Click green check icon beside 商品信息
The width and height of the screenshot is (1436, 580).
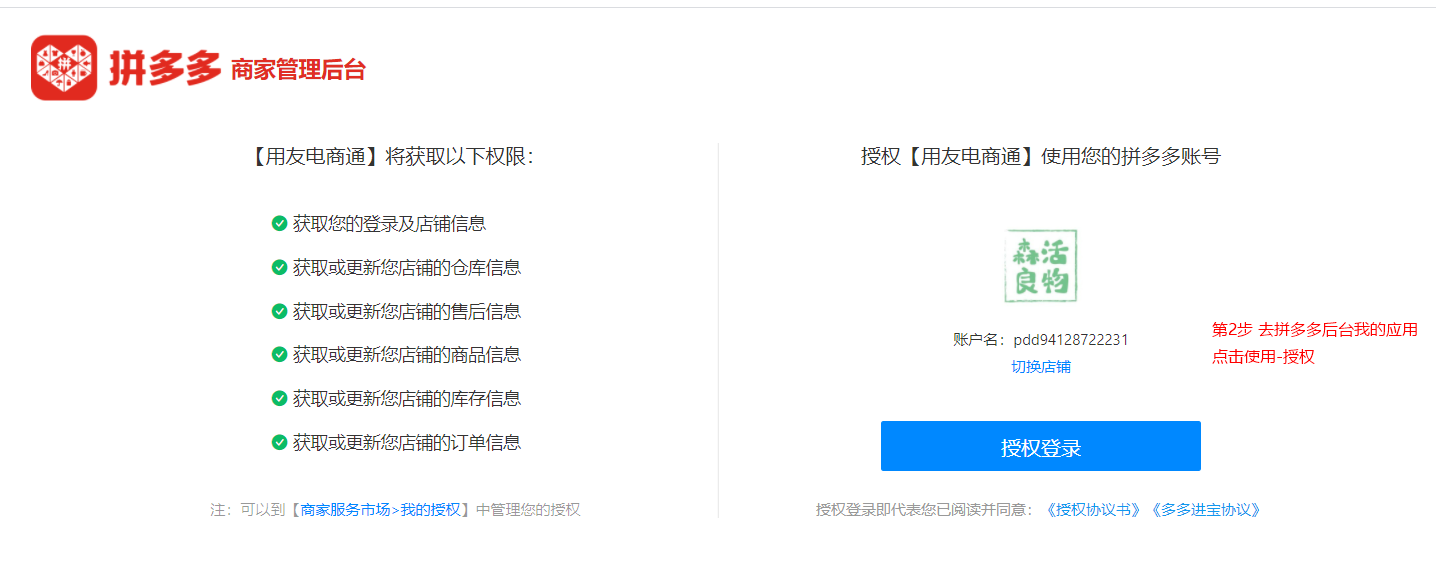tap(280, 355)
